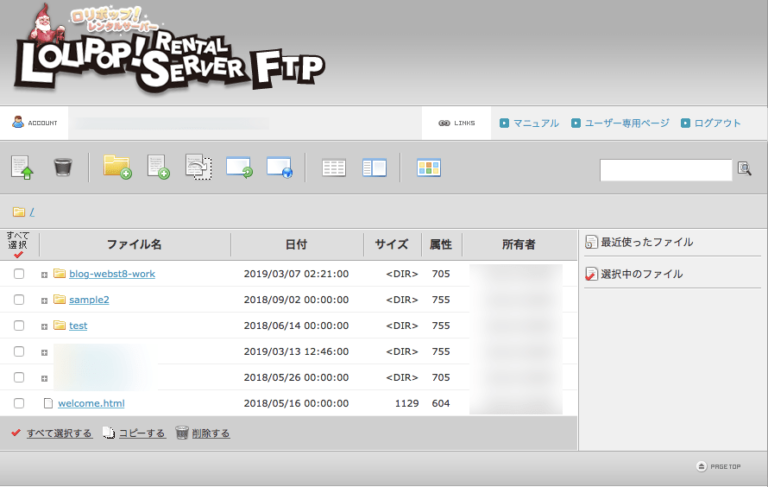Image resolution: width=768 pixels, height=487 pixels.
Task: Click the test folder icon
Action: point(59,325)
